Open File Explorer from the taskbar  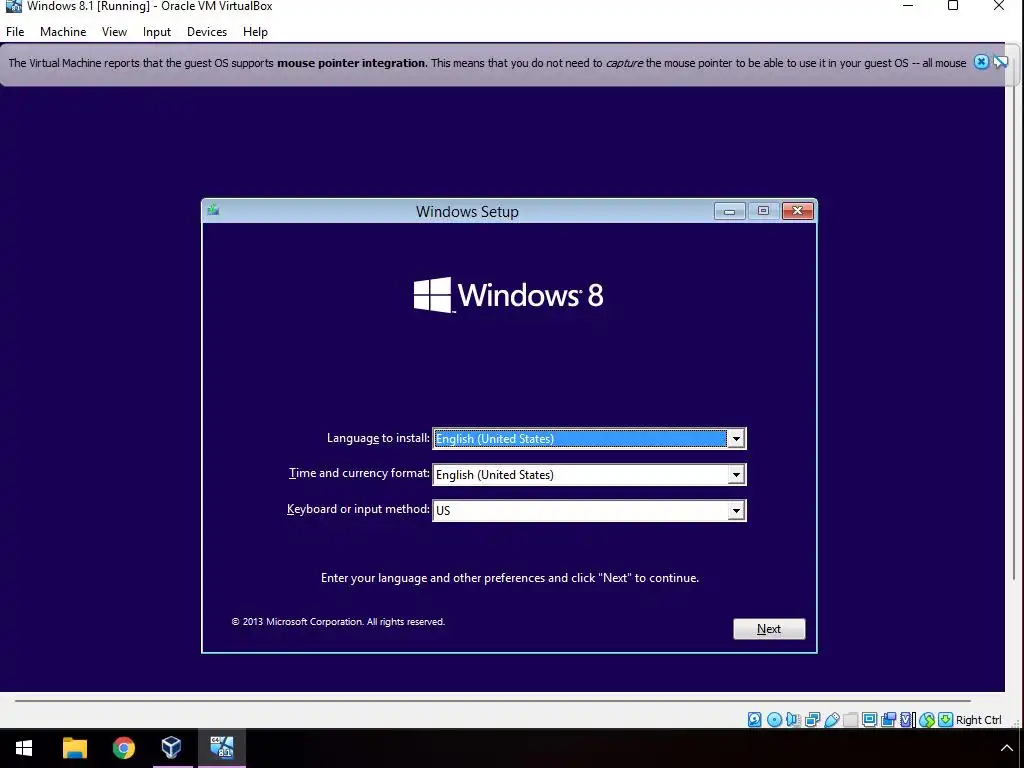(74, 748)
